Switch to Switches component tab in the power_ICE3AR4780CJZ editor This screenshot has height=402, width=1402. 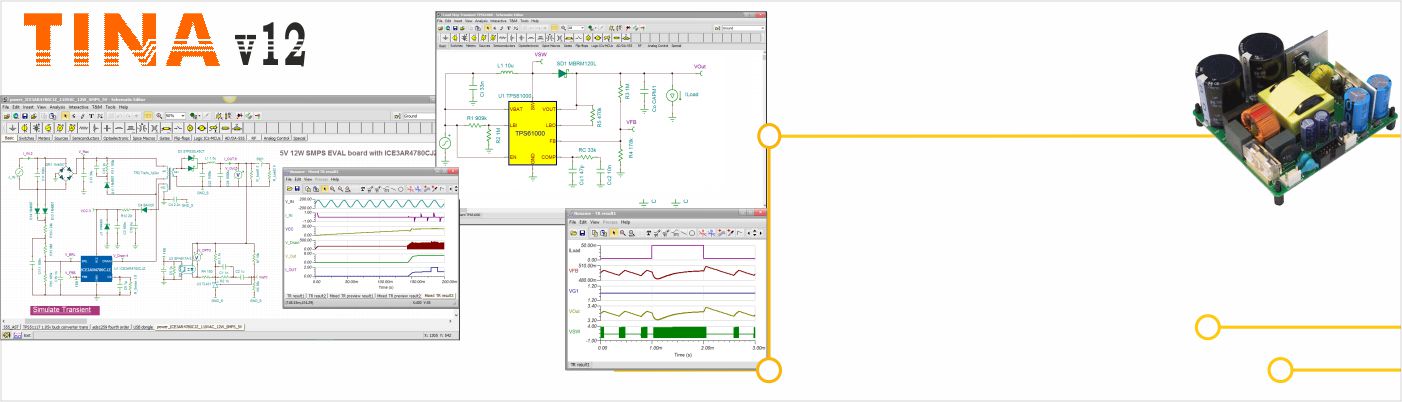click(x=26, y=139)
